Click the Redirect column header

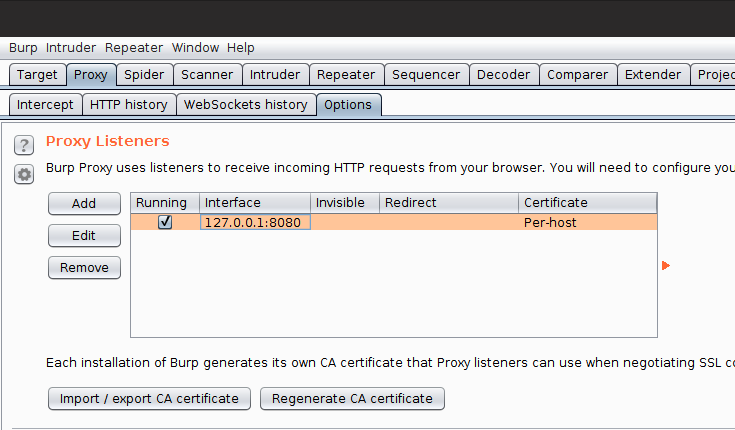449,203
